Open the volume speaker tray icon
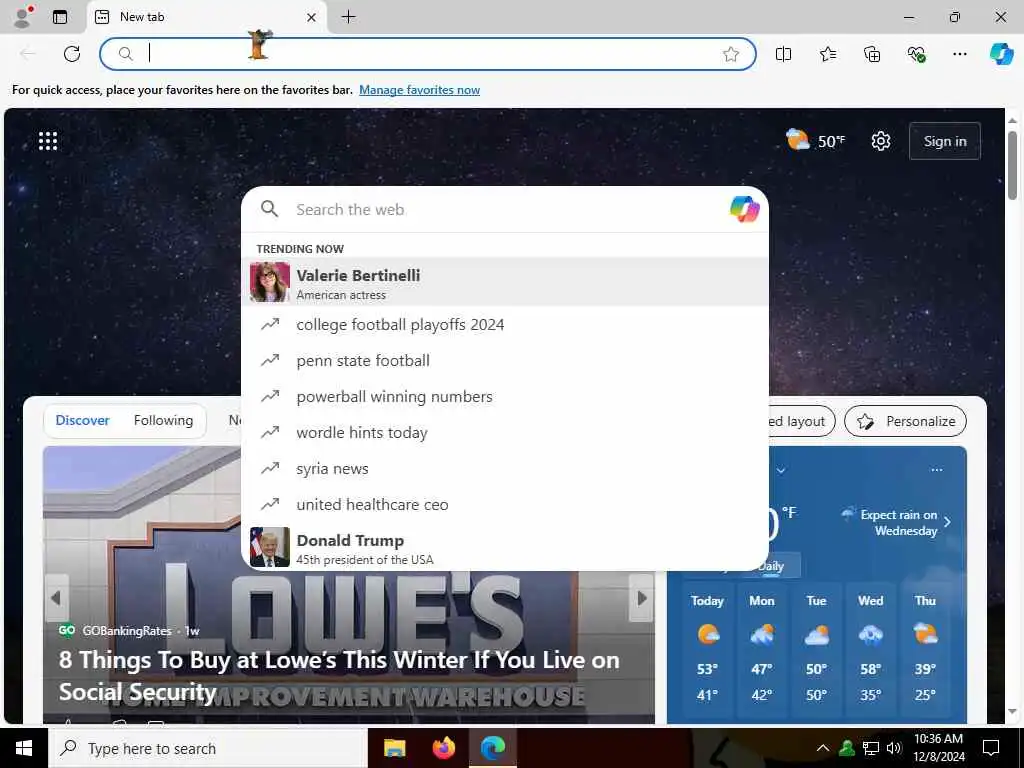The image size is (1024, 768). coord(894,748)
